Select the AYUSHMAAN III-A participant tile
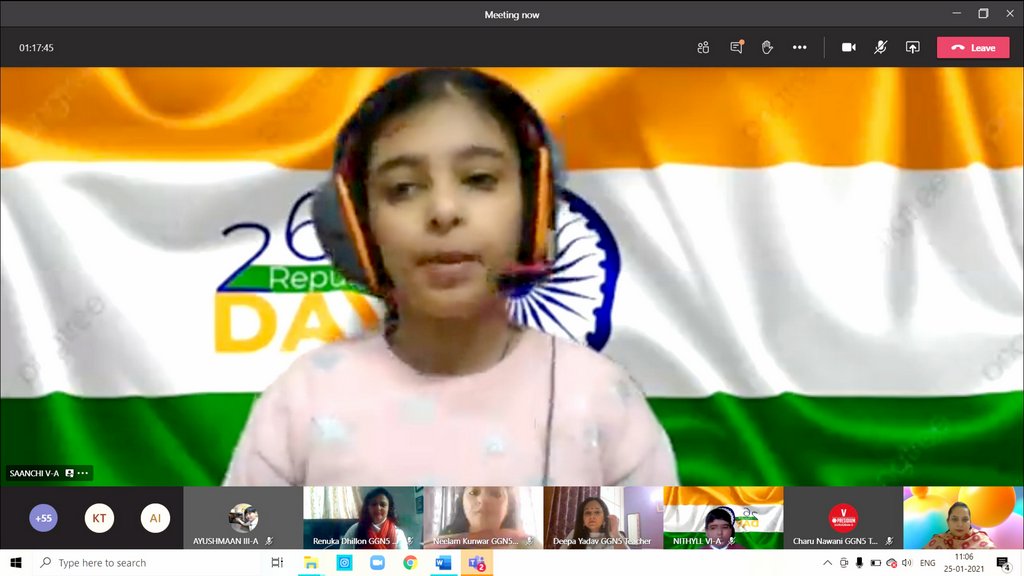The height and width of the screenshot is (576, 1024). click(x=243, y=517)
